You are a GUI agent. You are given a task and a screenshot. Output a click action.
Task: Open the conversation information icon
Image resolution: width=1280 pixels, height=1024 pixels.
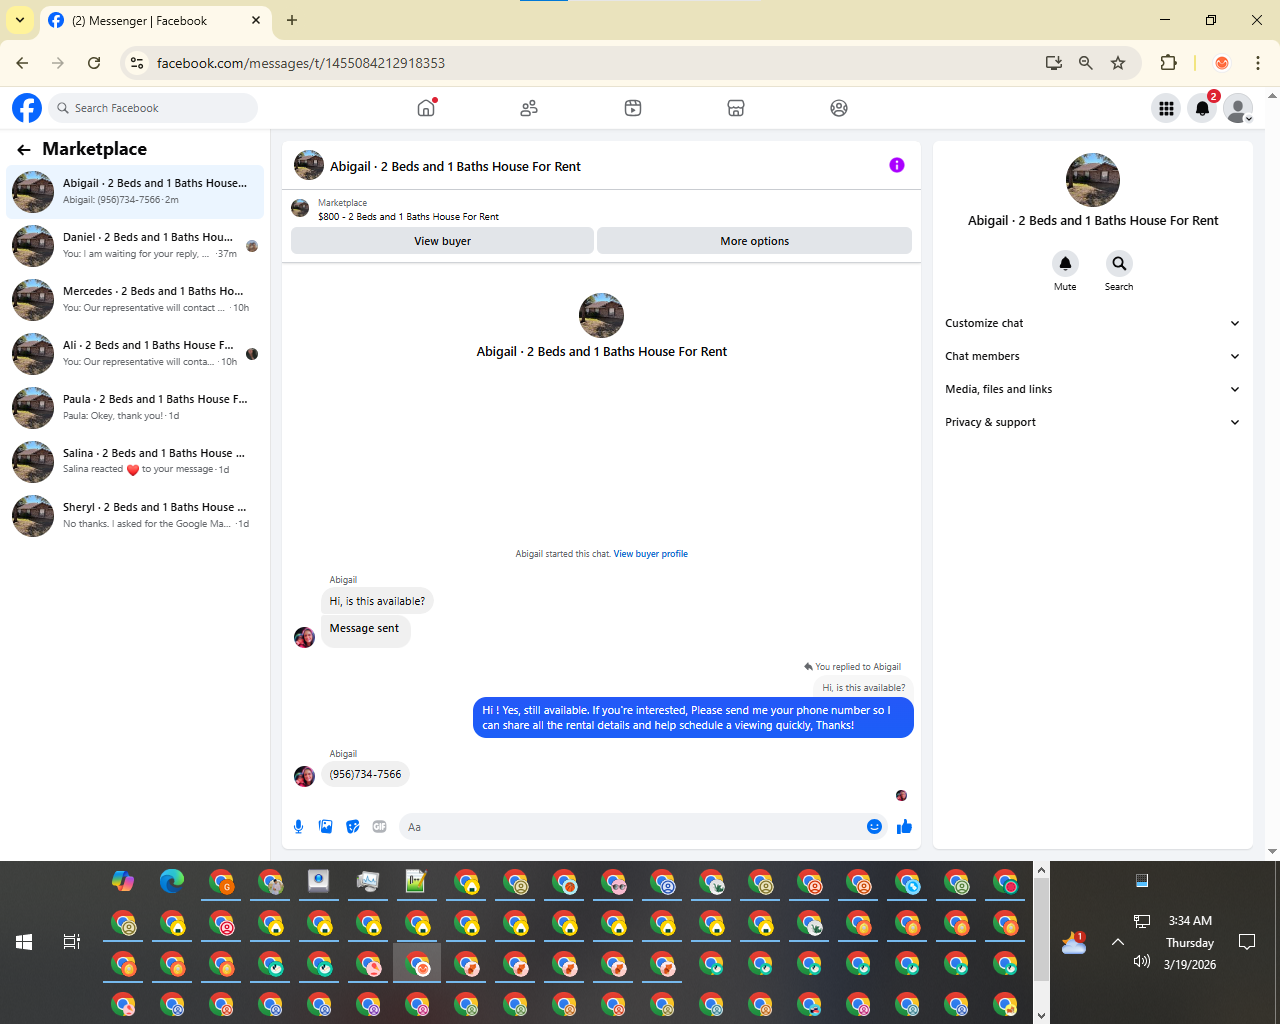pyautogui.click(x=897, y=165)
